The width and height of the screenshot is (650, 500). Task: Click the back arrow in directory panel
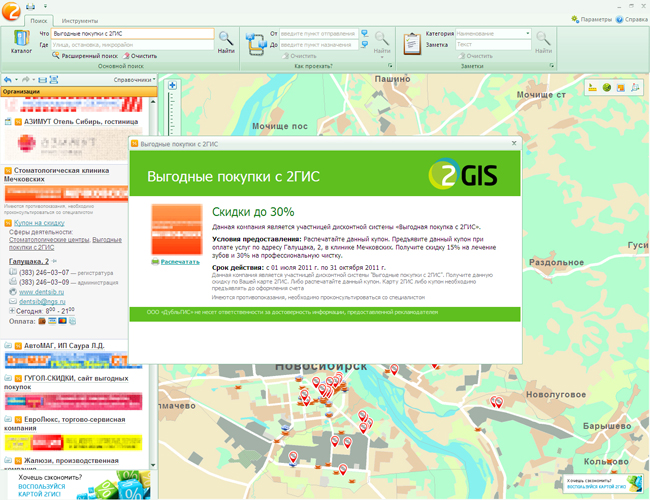[8, 80]
